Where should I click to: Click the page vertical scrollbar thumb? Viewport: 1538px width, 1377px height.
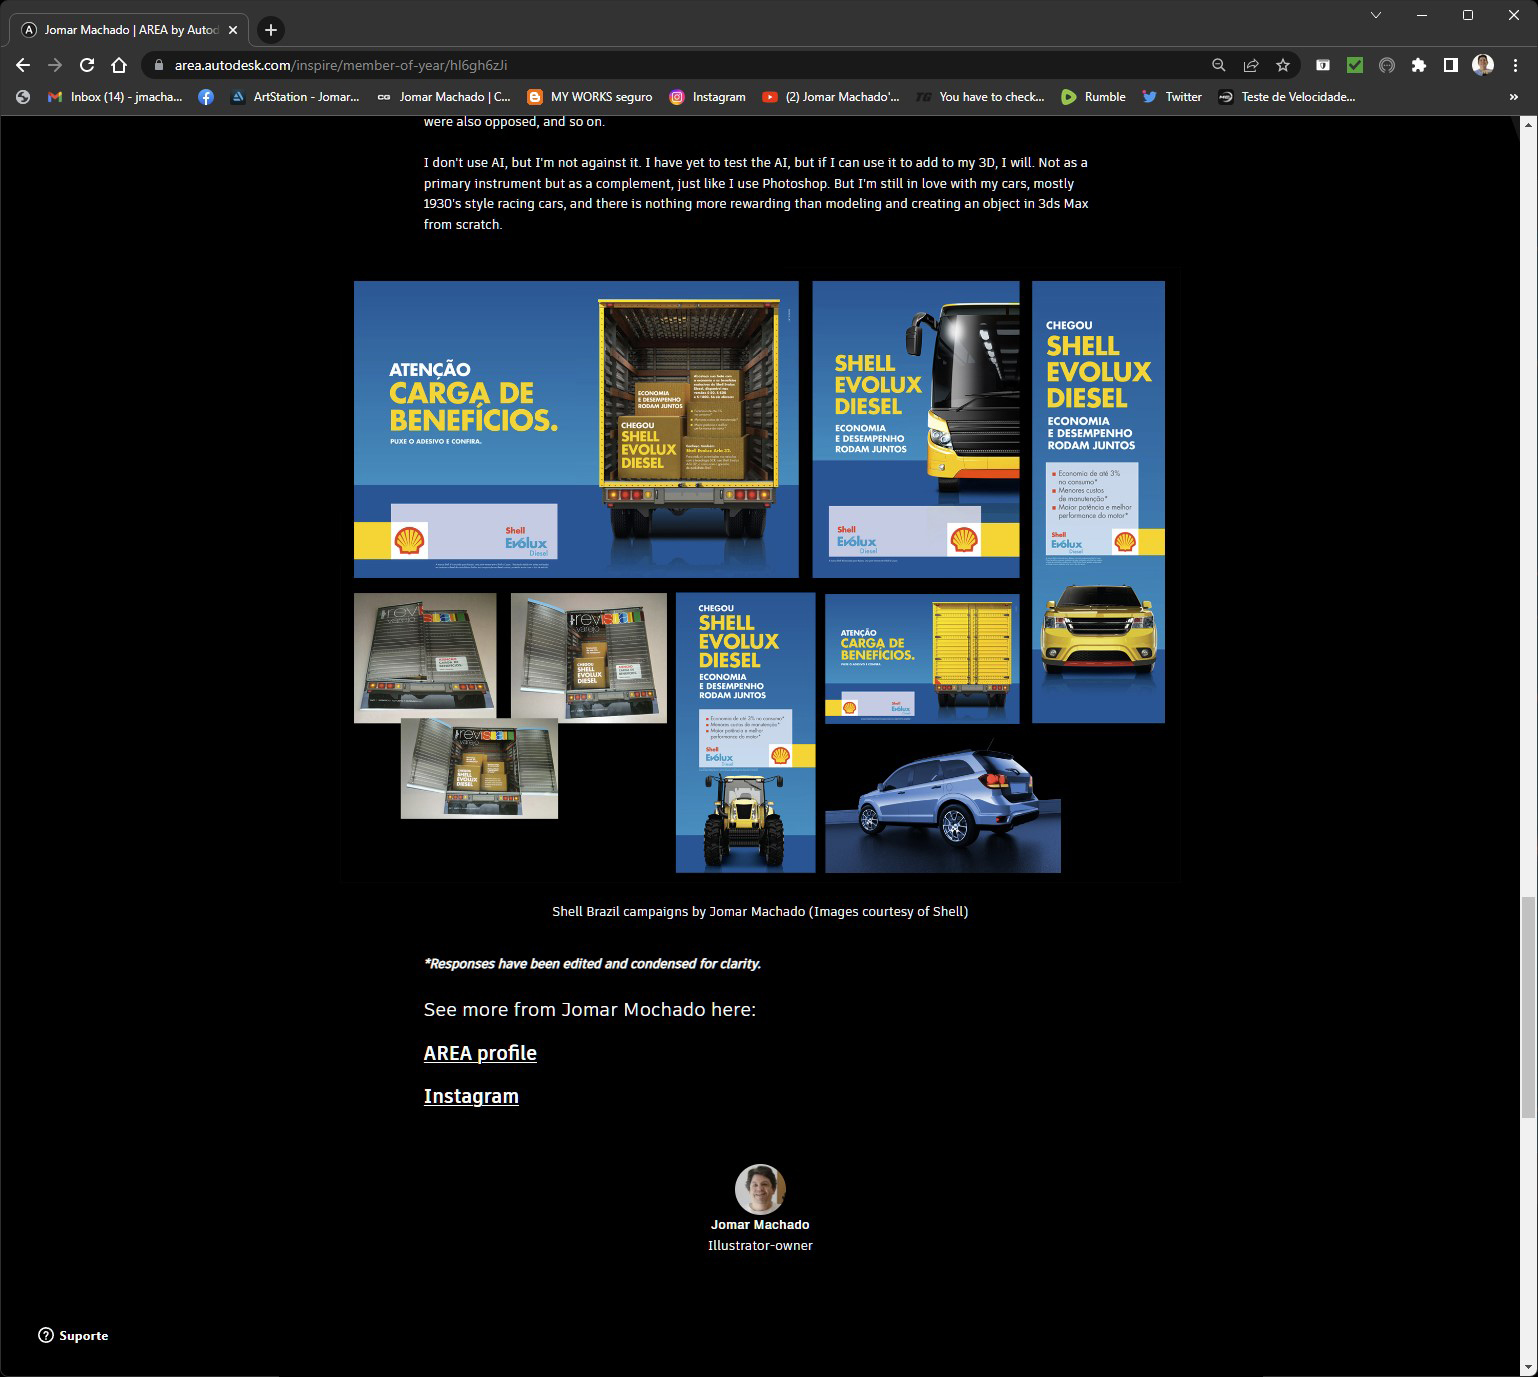coord(1527,1008)
